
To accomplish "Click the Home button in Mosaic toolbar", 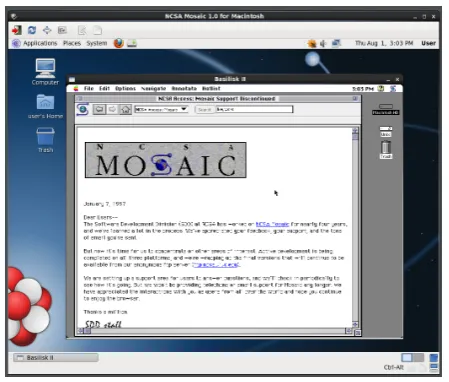I will tap(125, 109).
